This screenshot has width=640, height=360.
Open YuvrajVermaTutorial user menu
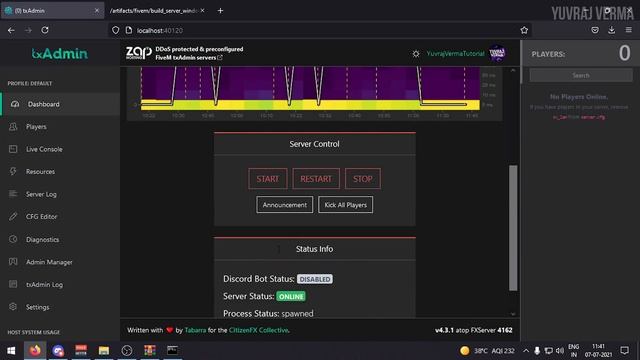pos(455,53)
